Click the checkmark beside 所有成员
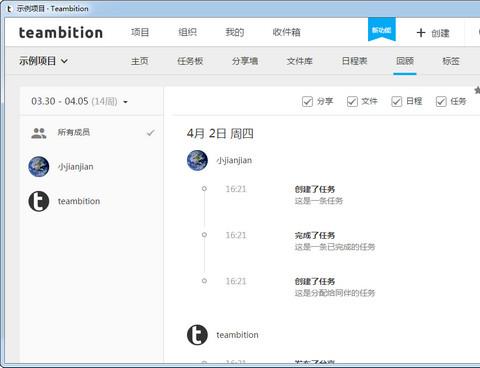480x368 pixels. click(151, 133)
